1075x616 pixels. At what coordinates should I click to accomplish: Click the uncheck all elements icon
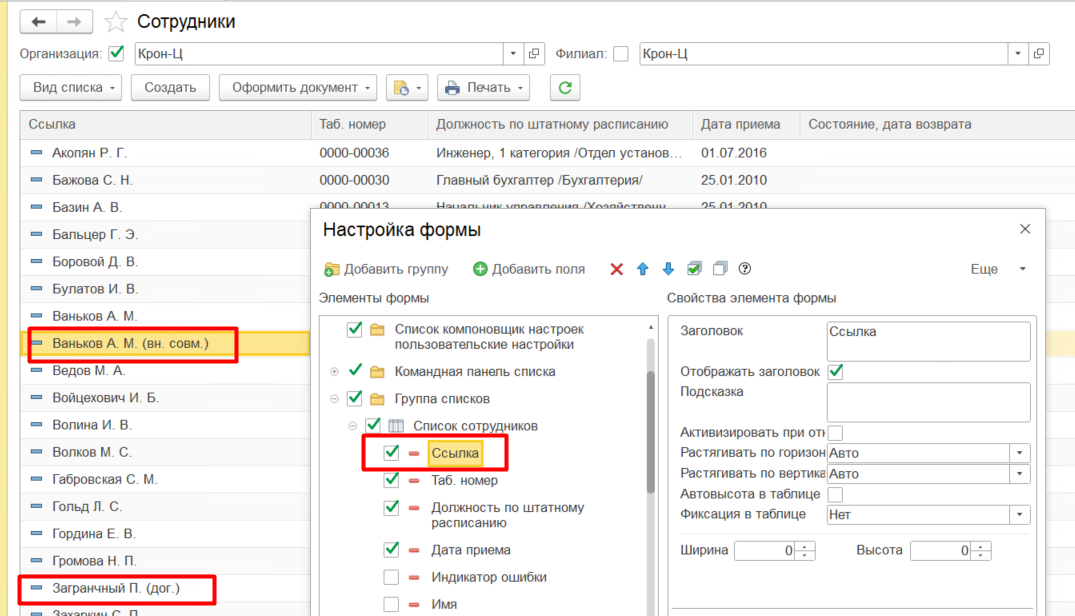coord(720,269)
